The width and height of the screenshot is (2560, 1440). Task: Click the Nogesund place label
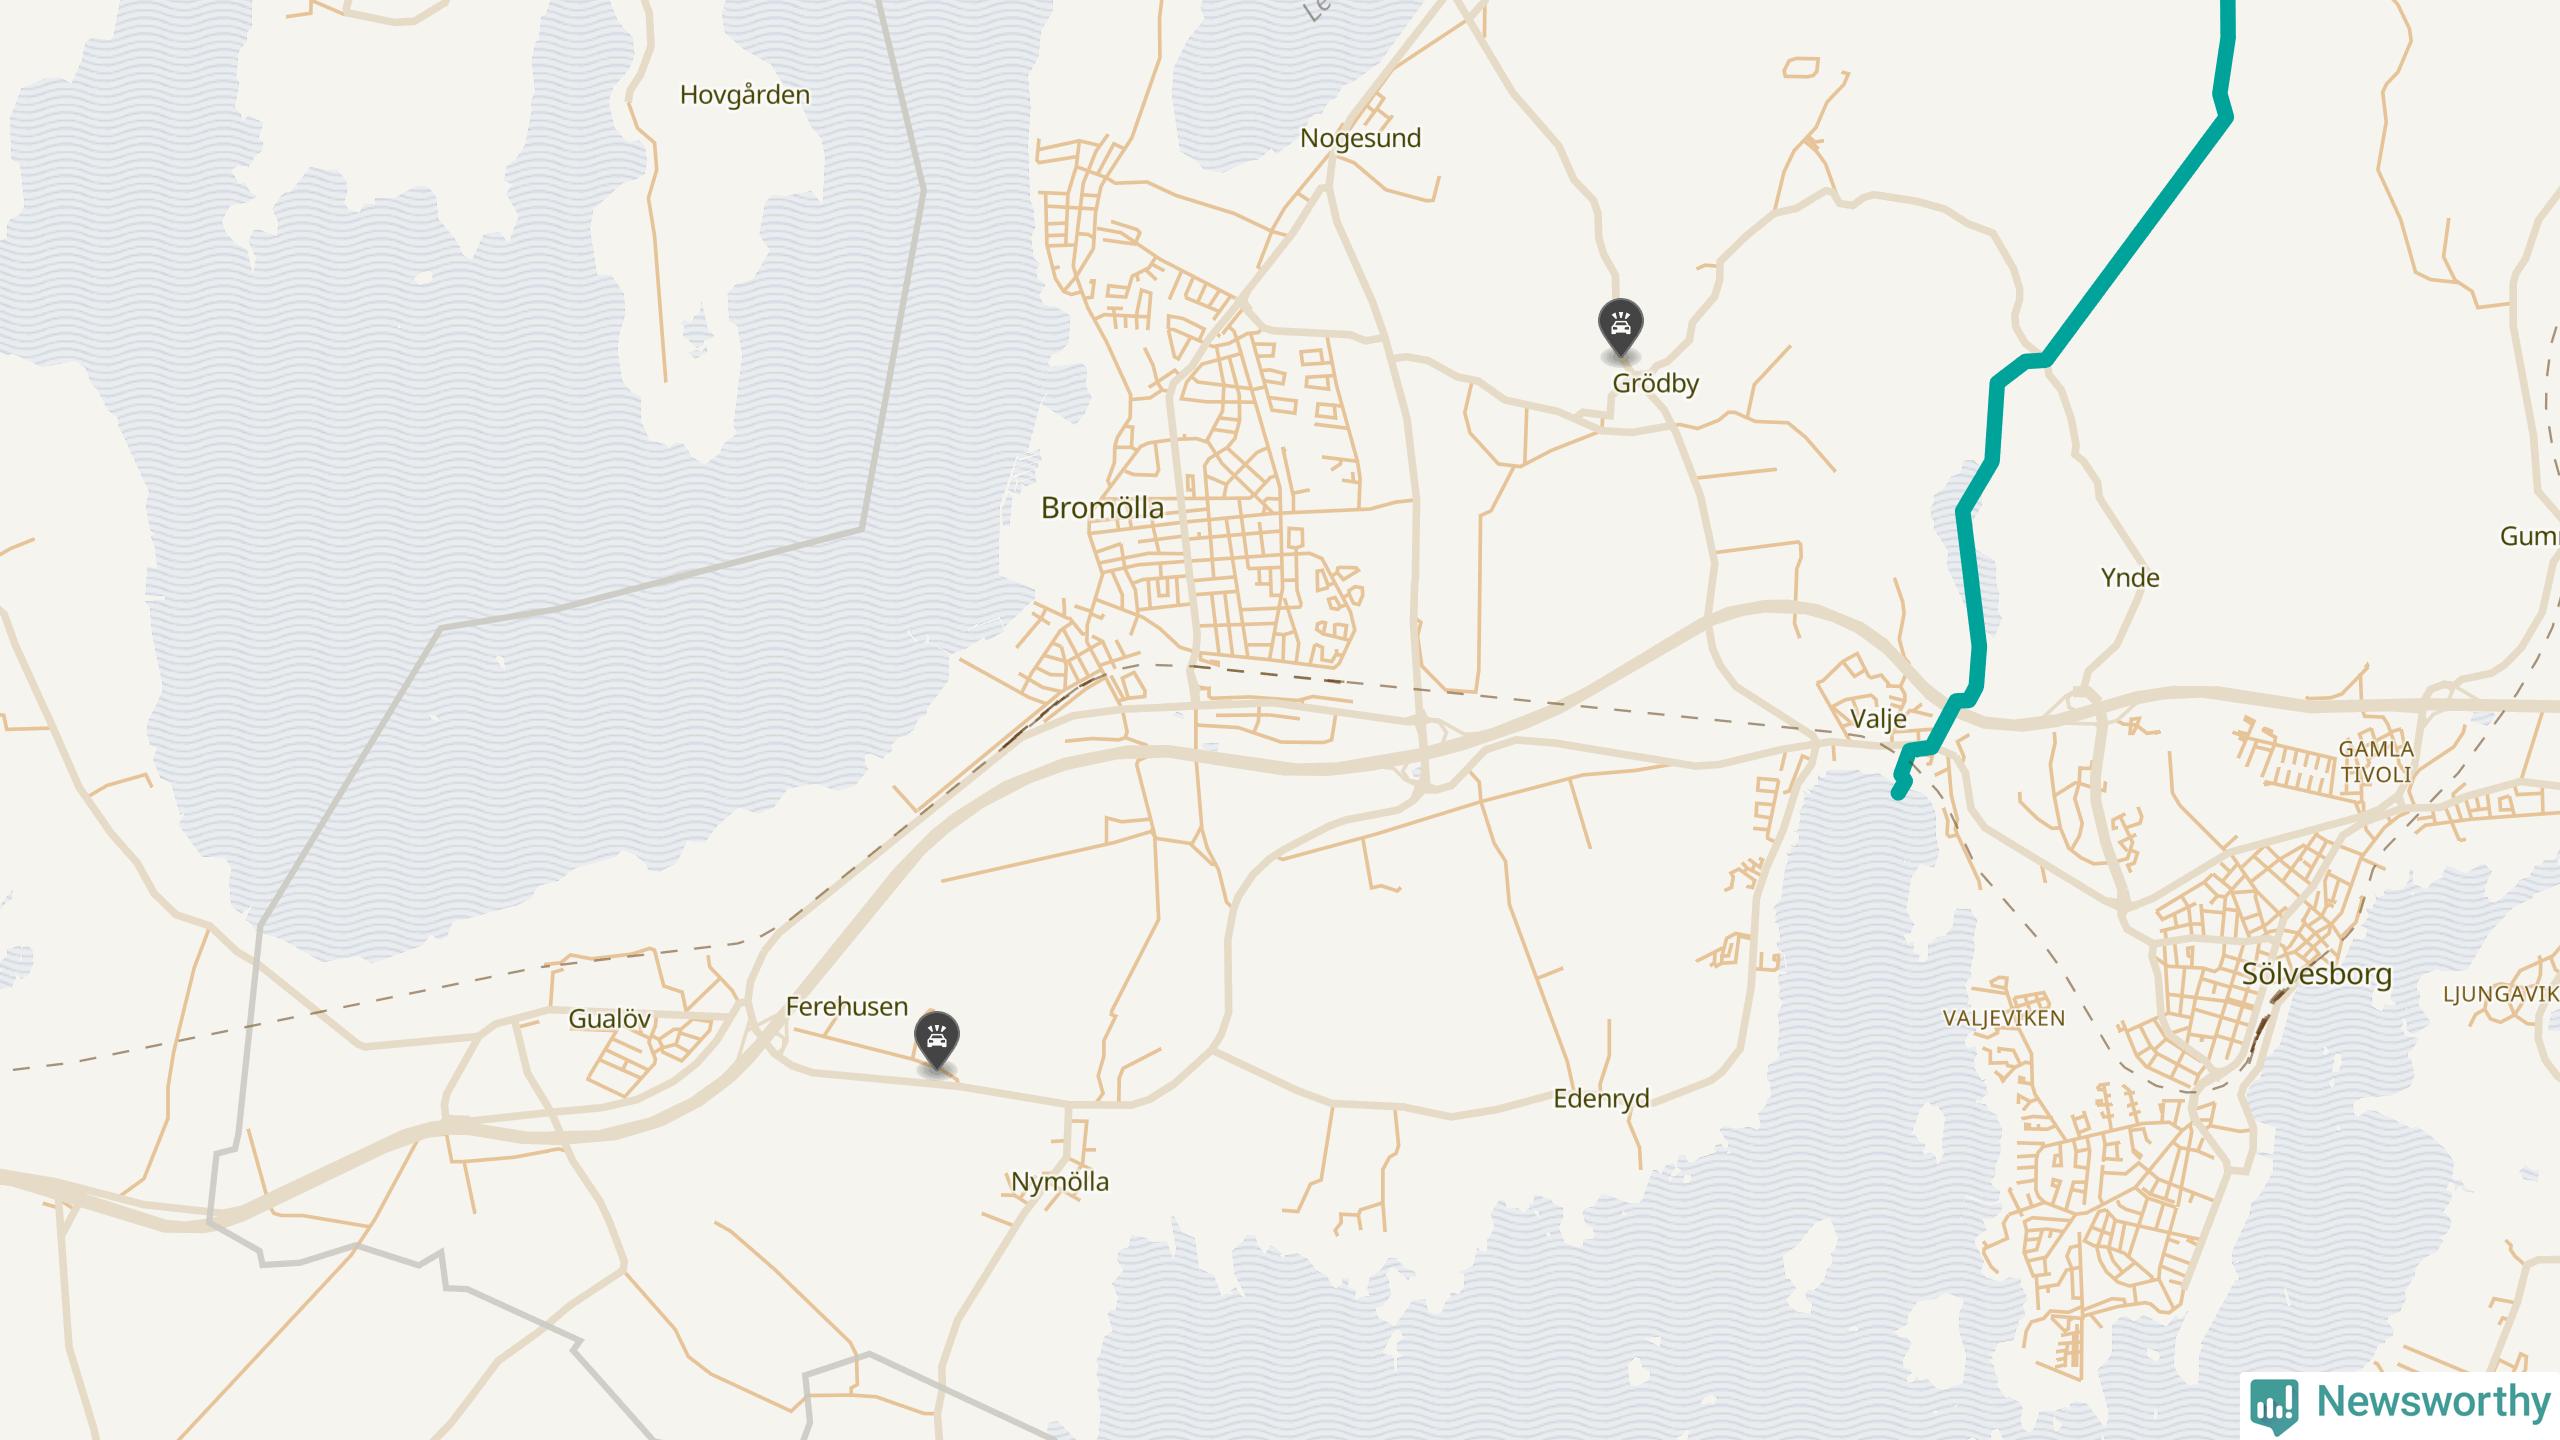tap(1360, 139)
